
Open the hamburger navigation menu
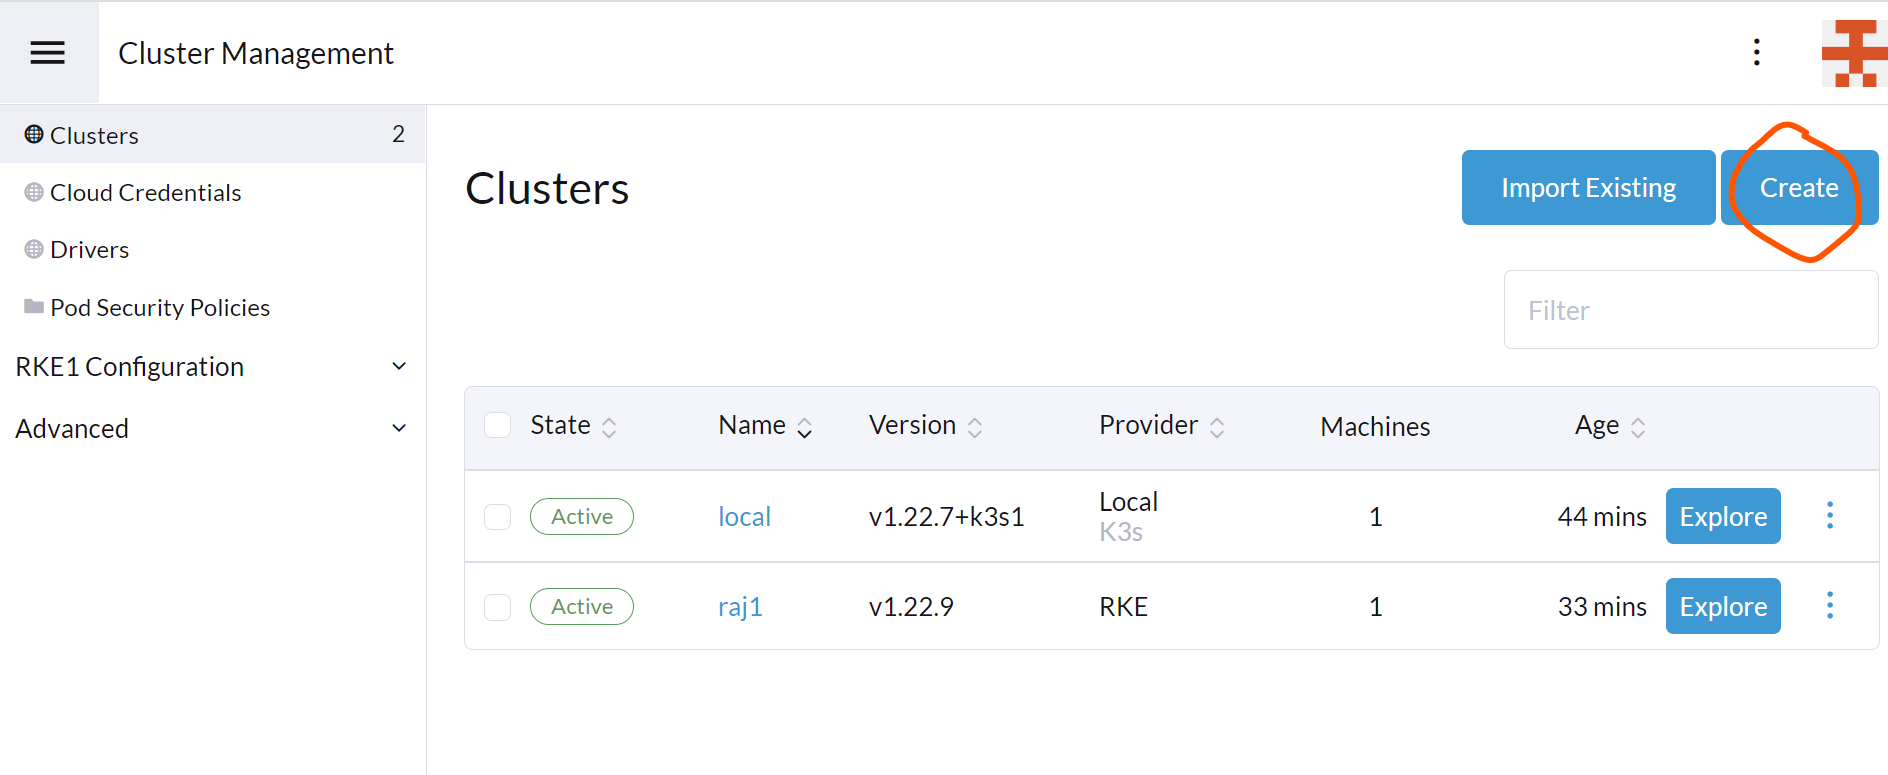click(x=48, y=53)
